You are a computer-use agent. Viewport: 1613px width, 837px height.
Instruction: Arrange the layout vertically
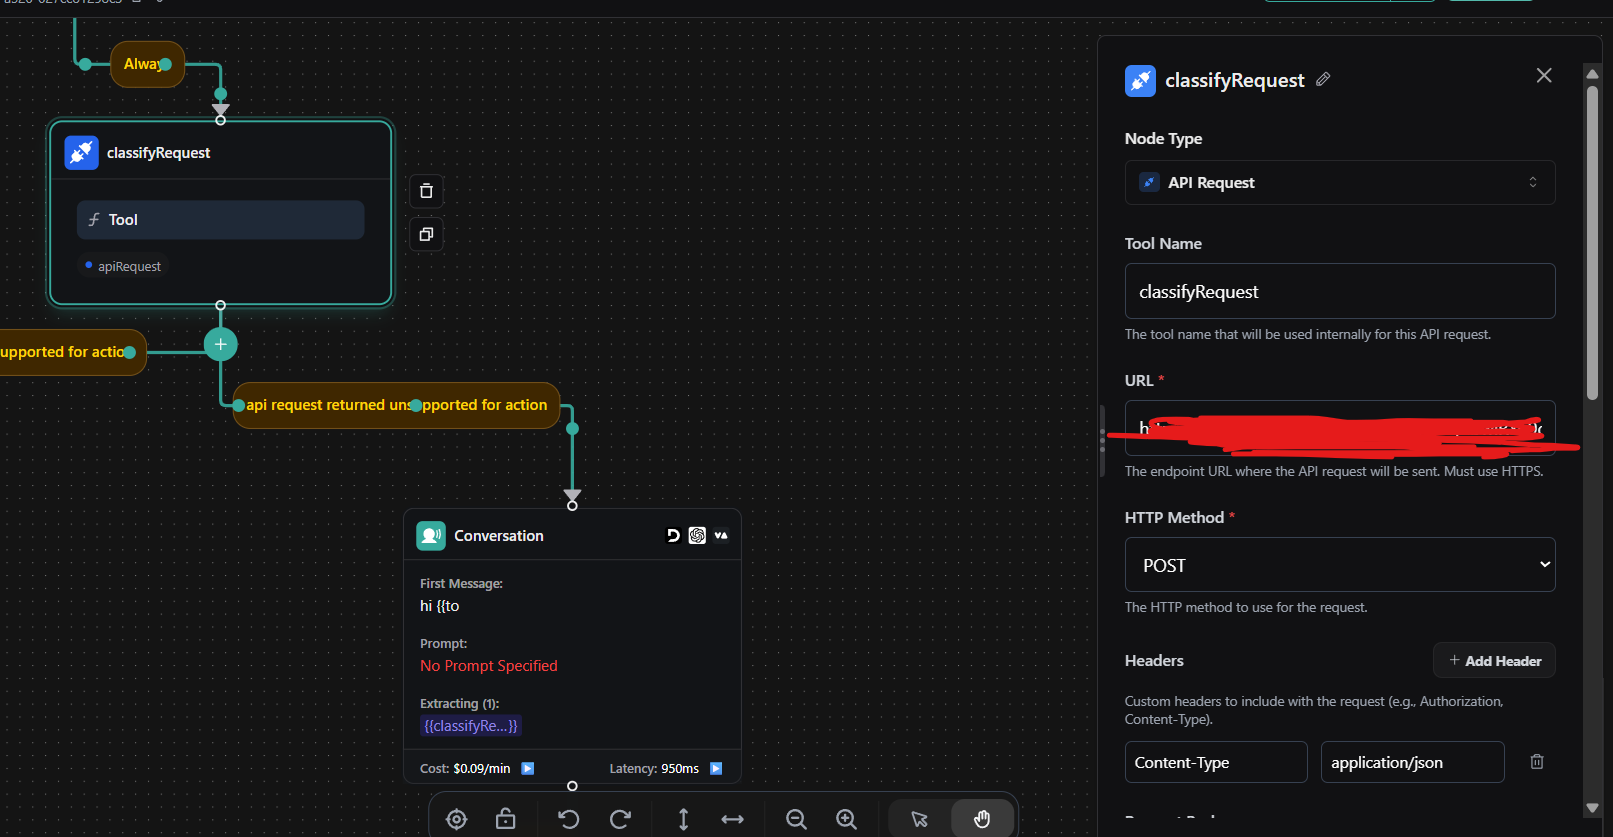pos(684,820)
